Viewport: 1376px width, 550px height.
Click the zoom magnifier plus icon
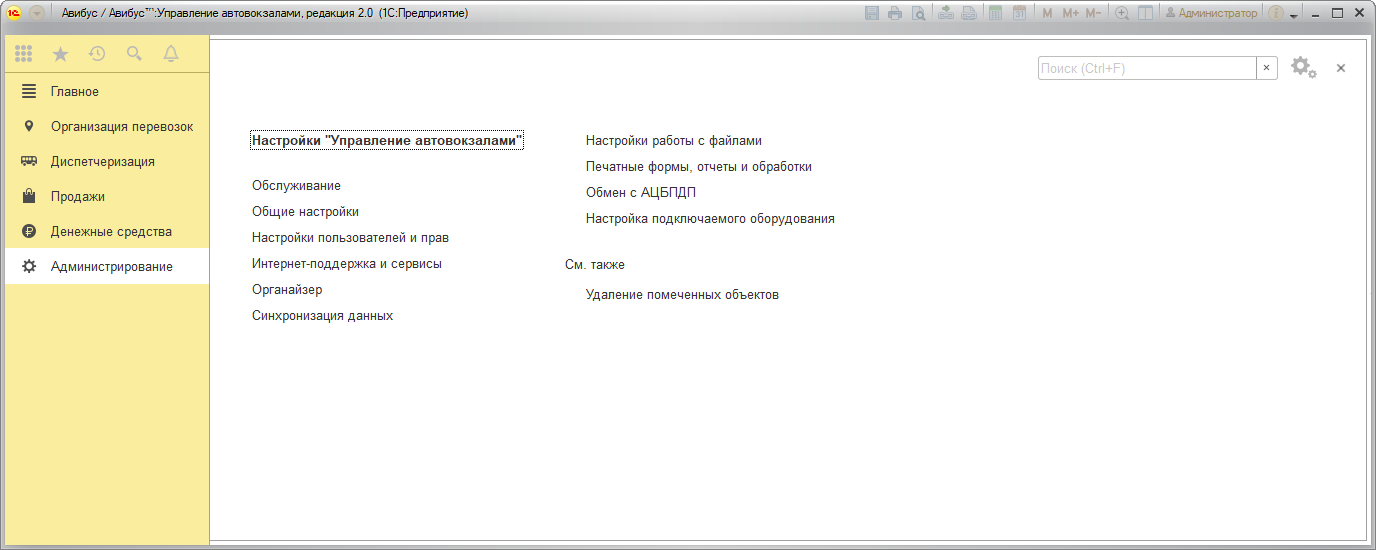[1122, 13]
